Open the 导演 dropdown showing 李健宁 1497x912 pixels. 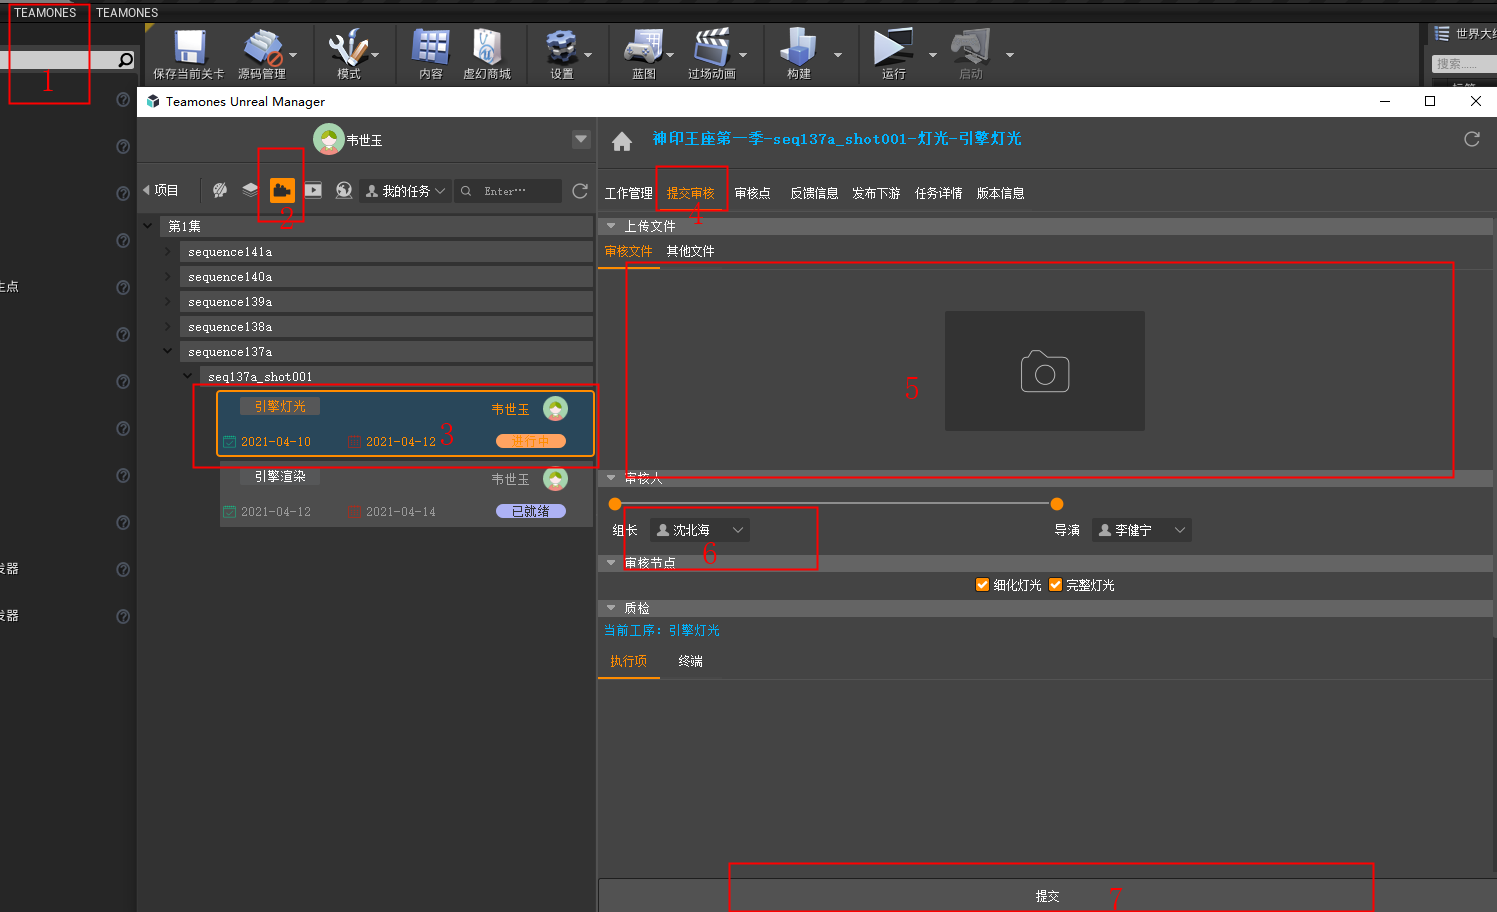coord(1141,530)
